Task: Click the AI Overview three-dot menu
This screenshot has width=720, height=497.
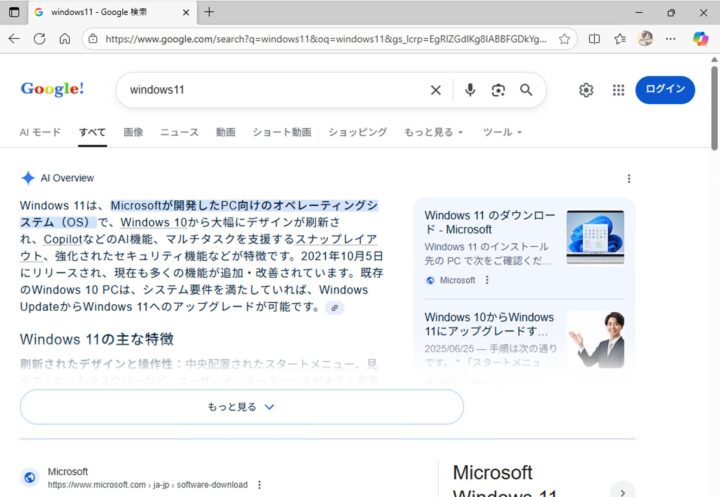Action: [x=629, y=179]
